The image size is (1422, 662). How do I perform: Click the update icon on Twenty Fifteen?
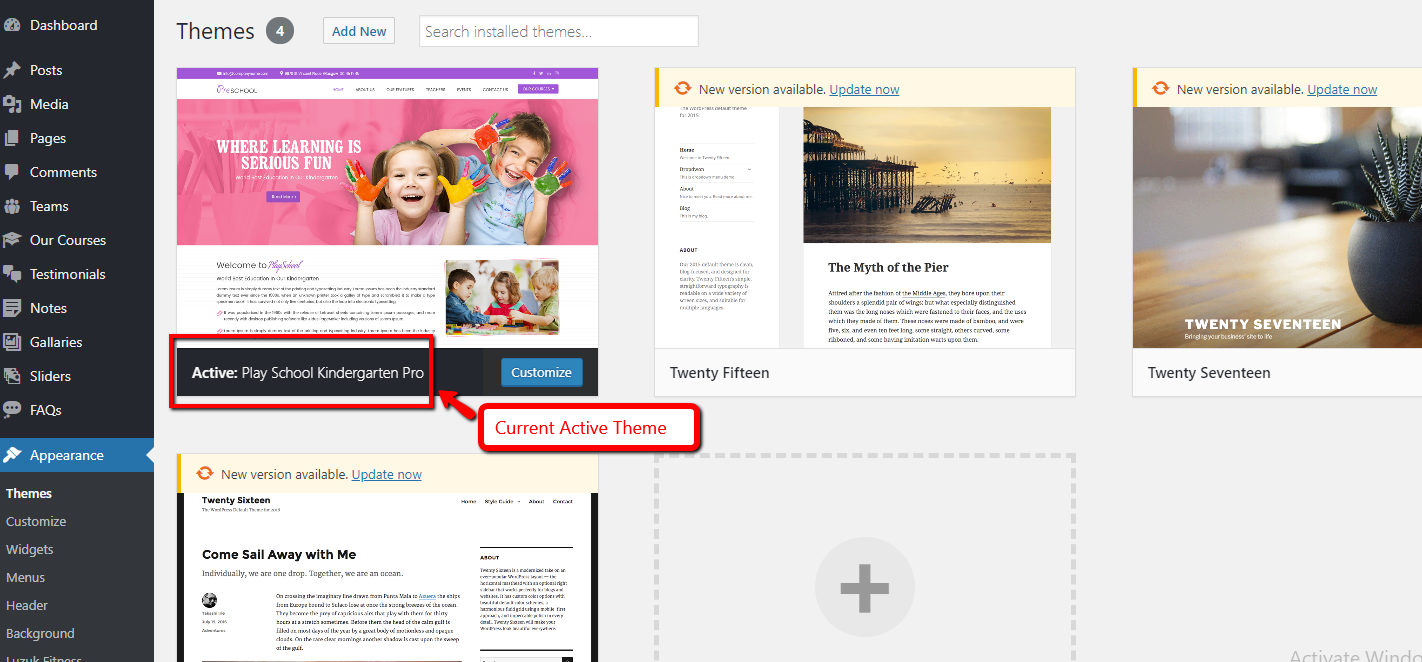click(683, 89)
